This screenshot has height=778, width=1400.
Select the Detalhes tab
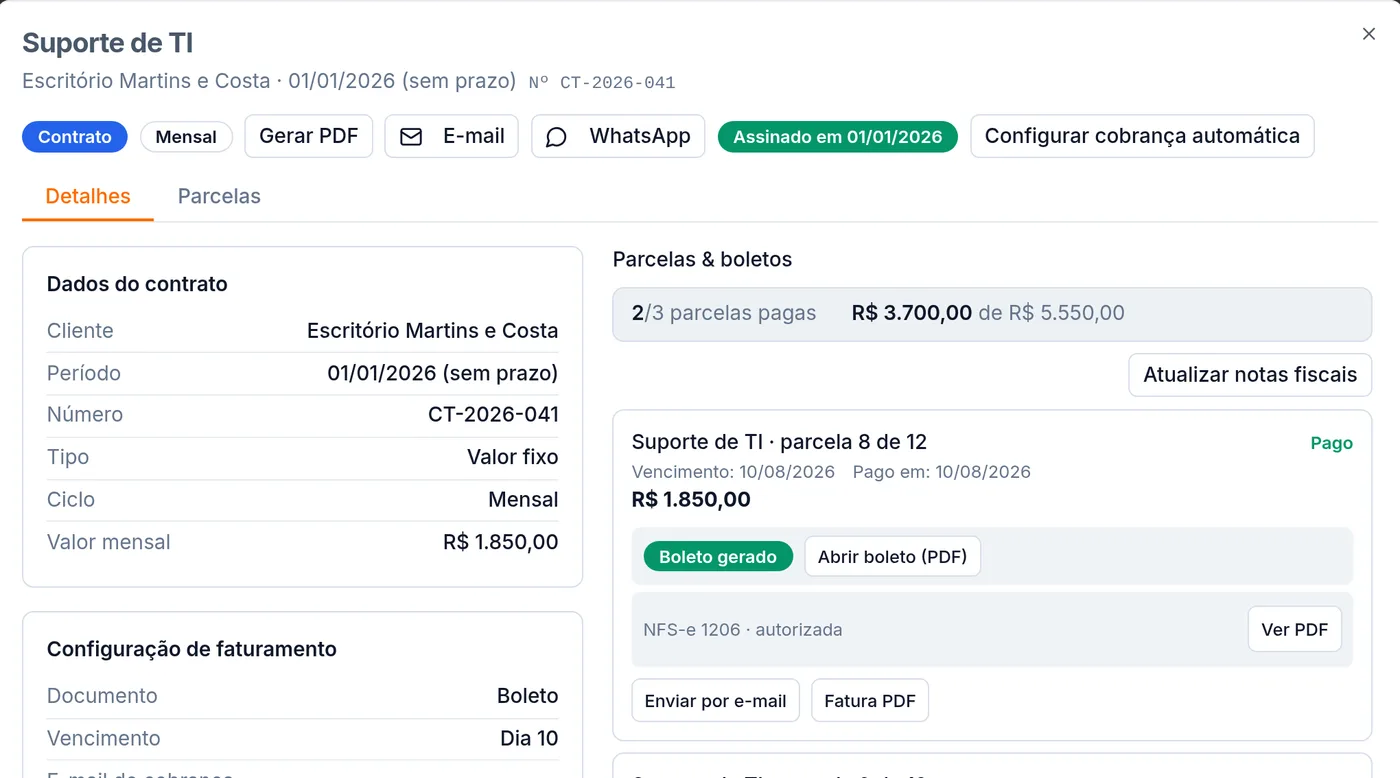tap(88, 196)
